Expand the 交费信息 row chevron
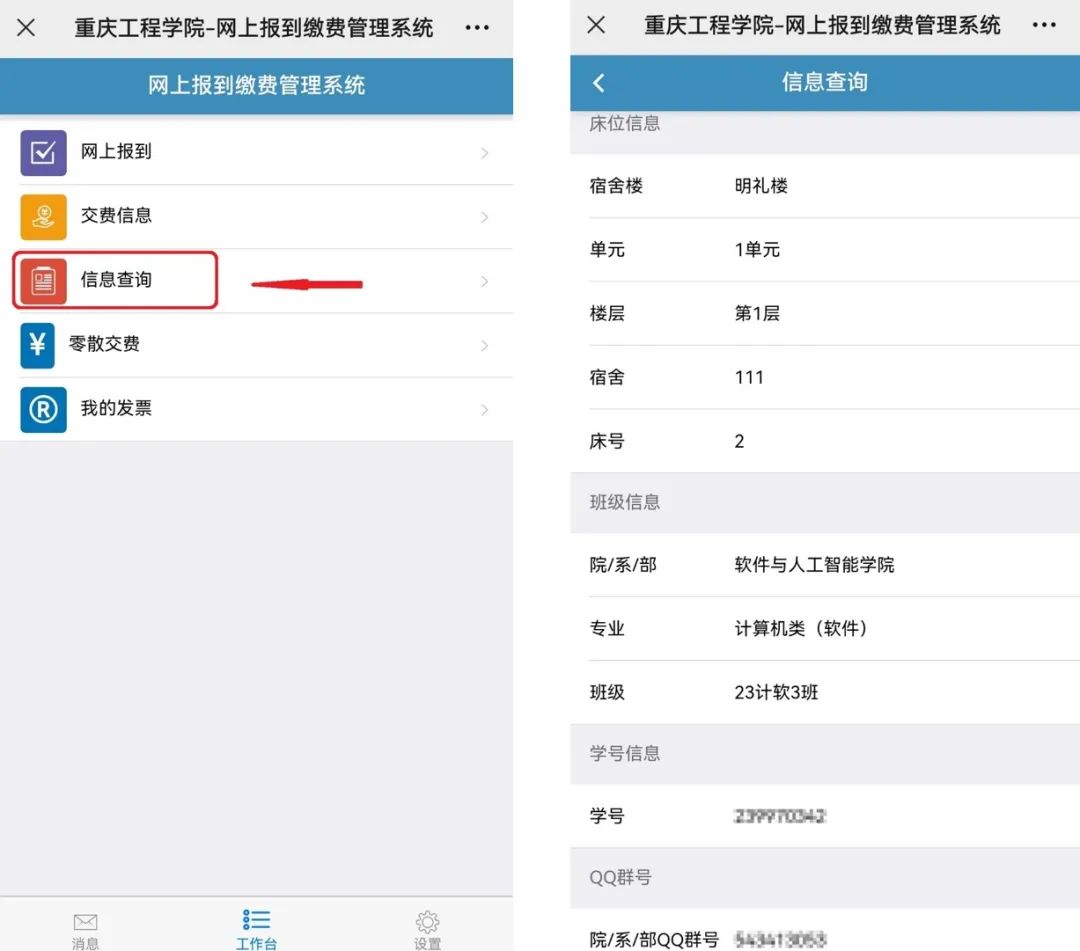 point(485,217)
